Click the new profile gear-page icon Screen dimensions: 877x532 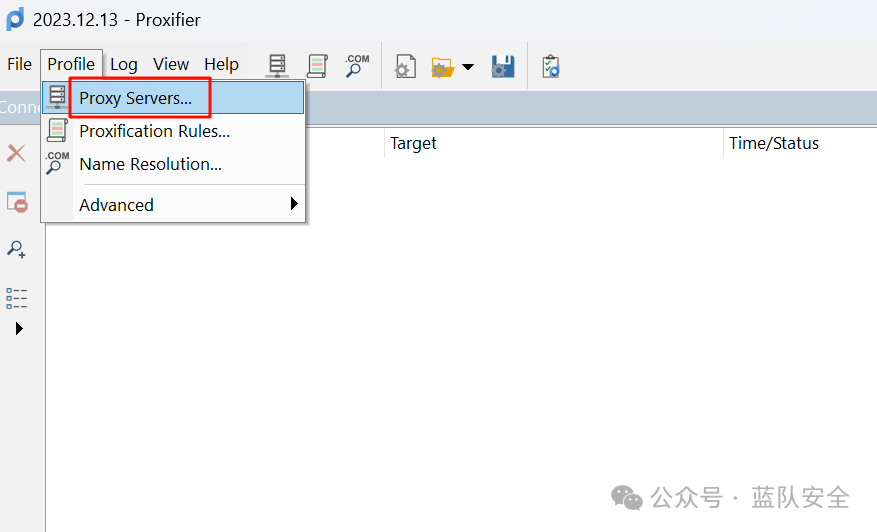[405, 67]
